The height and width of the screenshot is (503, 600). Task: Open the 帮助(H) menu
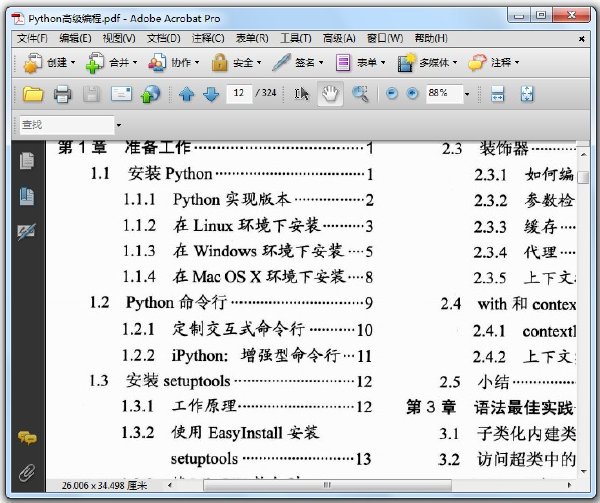point(431,38)
